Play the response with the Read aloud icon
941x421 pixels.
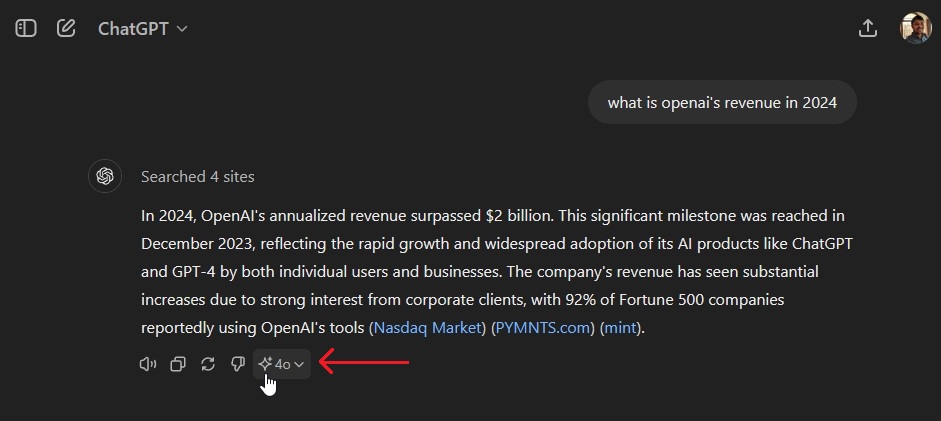click(x=148, y=364)
